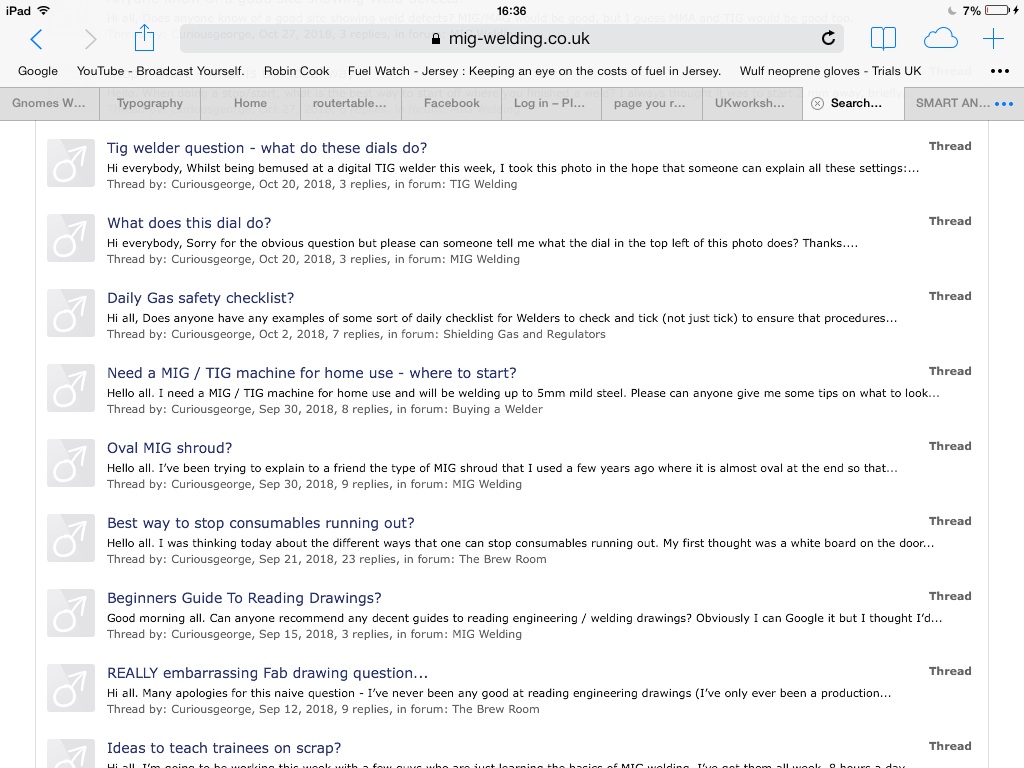Open thread Tig welder question dials
The height and width of the screenshot is (768, 1024).
pos(267,148)
